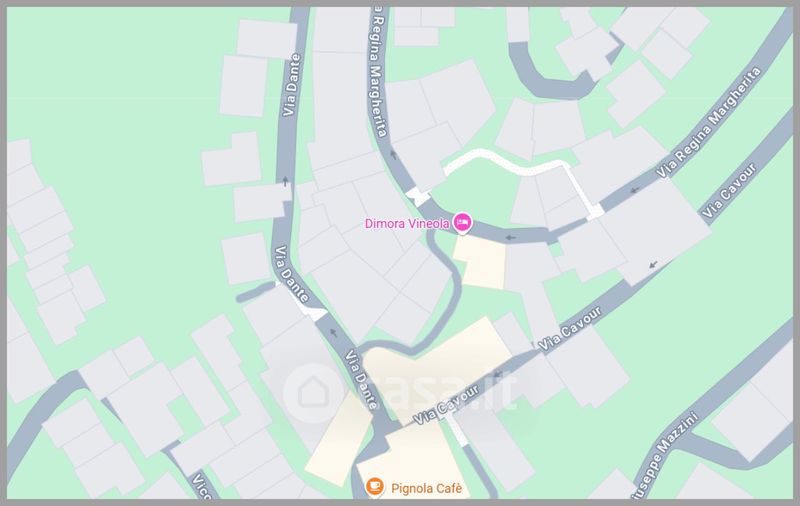
Task: Select the vertical Regina Margherita label above Dimora Vineola
Action: [379, 71]
